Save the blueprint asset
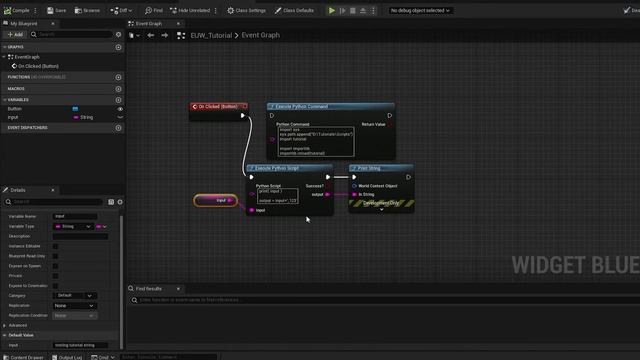 (56, 10)
